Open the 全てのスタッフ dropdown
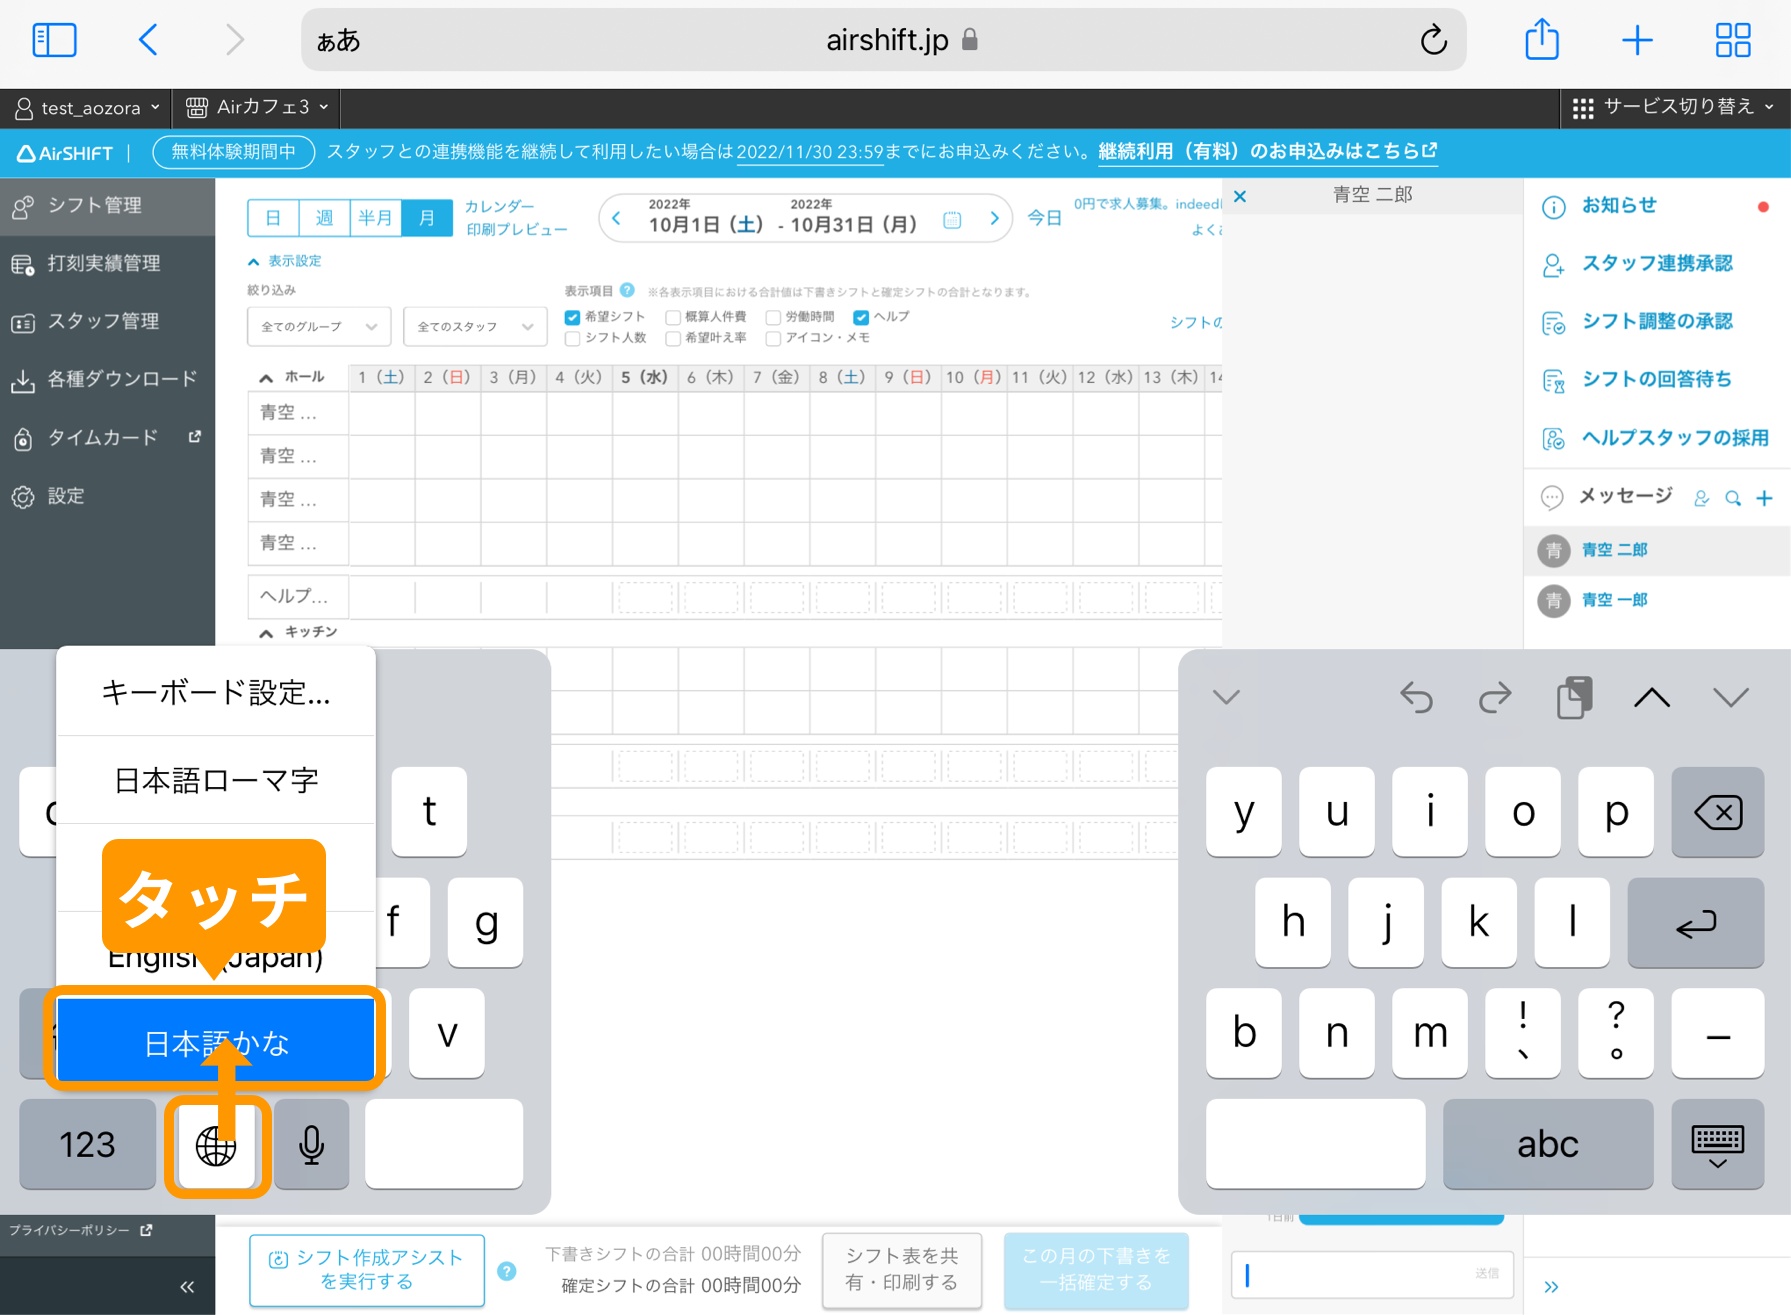The height and width of the screenshot is (1315, 1791). pyautogui.click(x=474, y=326)
